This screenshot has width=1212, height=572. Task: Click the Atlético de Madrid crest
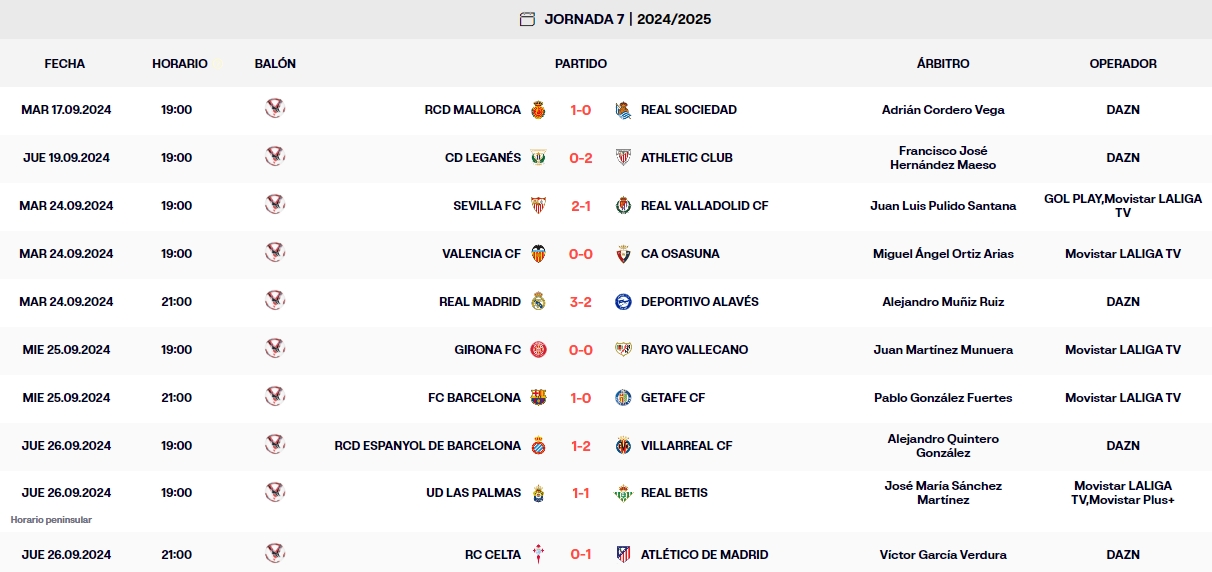623,555
